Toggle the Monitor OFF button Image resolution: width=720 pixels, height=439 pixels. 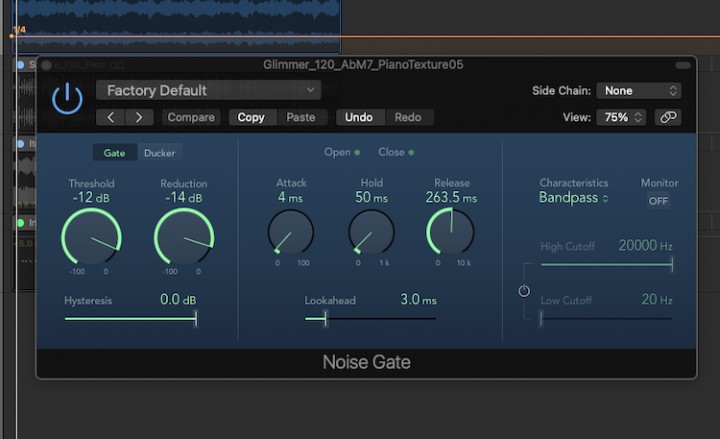[658, 201]
